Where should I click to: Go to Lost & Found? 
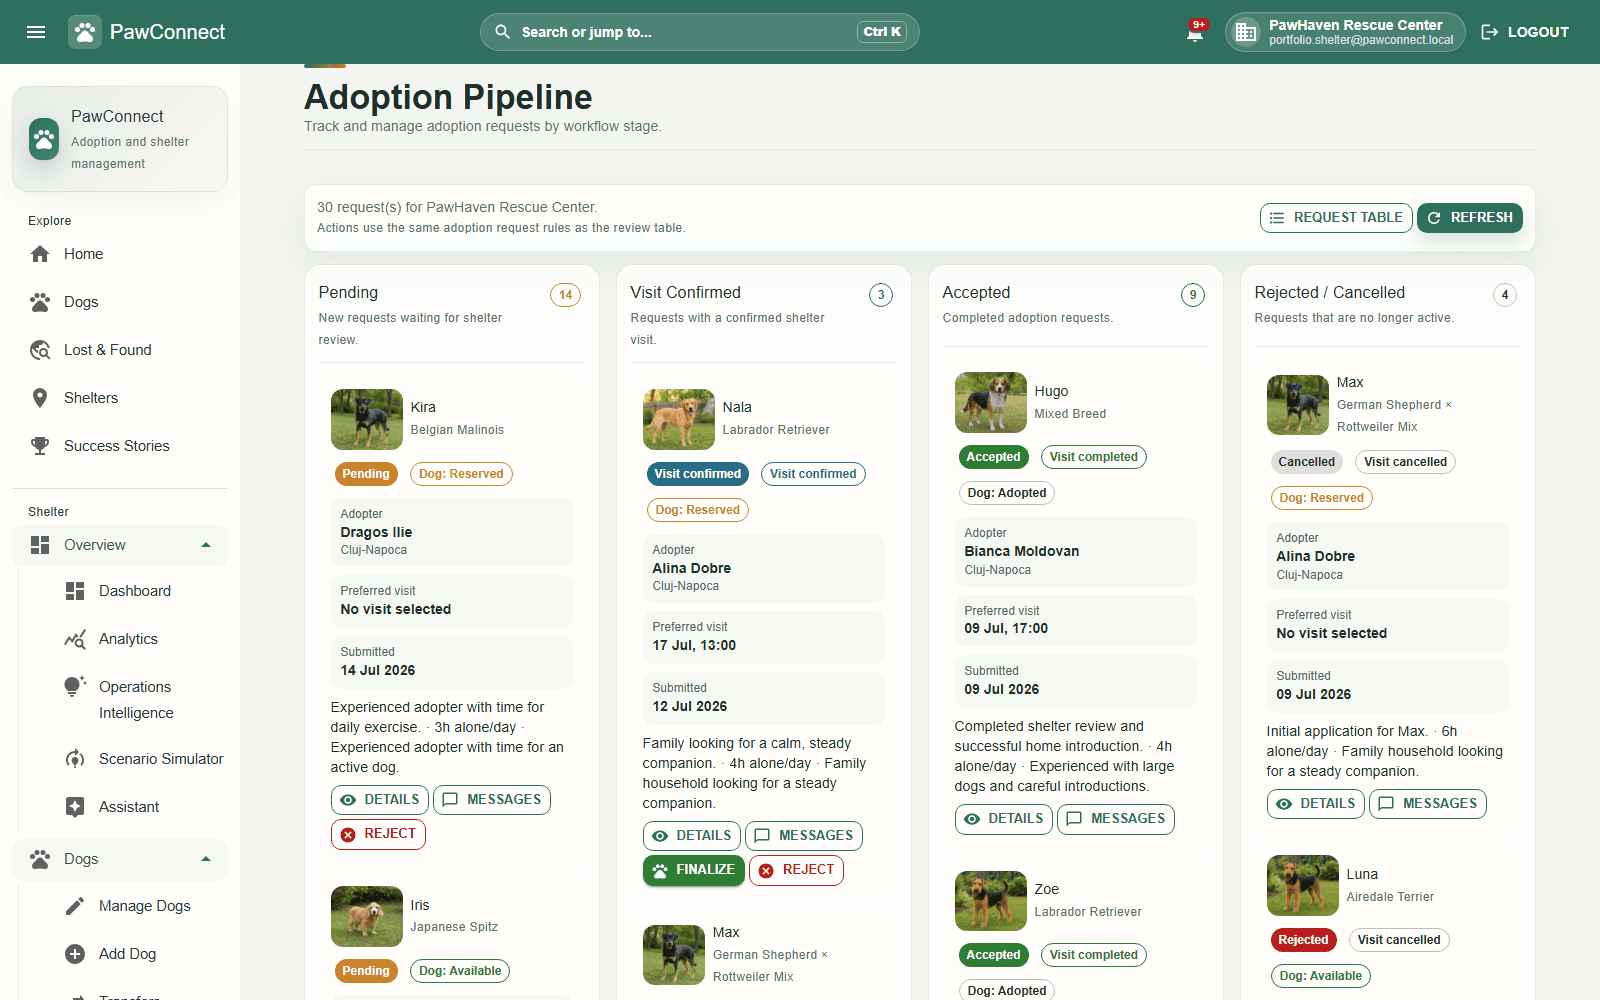click(120, 350)
